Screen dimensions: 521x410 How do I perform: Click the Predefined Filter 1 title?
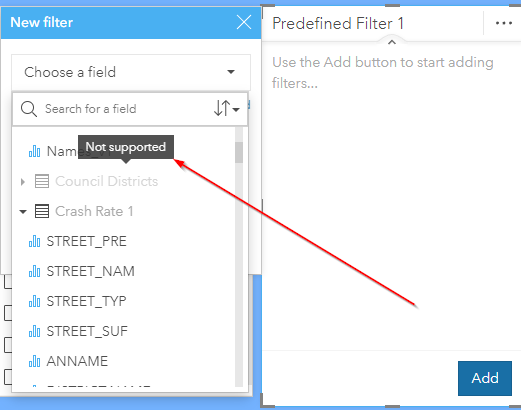[338, 23]
